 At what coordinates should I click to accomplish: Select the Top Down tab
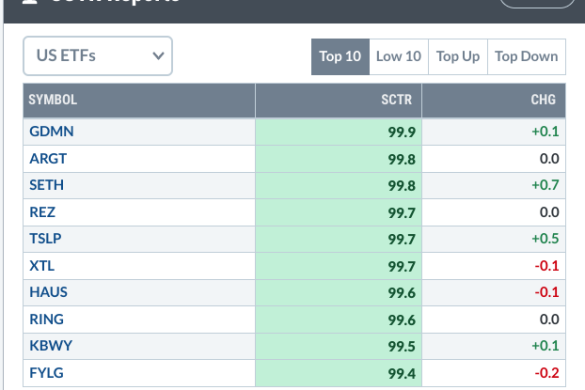526,57
